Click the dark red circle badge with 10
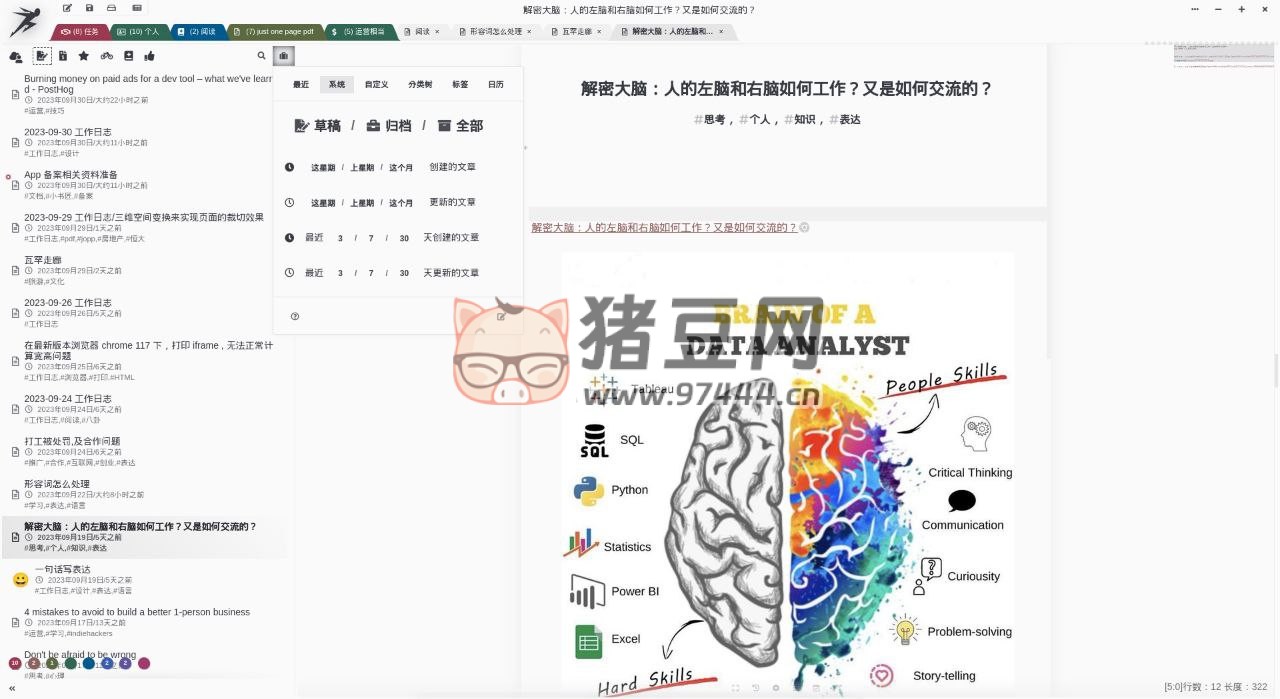The width and height of the screenshot is (1280, 699). click(15, 663)
